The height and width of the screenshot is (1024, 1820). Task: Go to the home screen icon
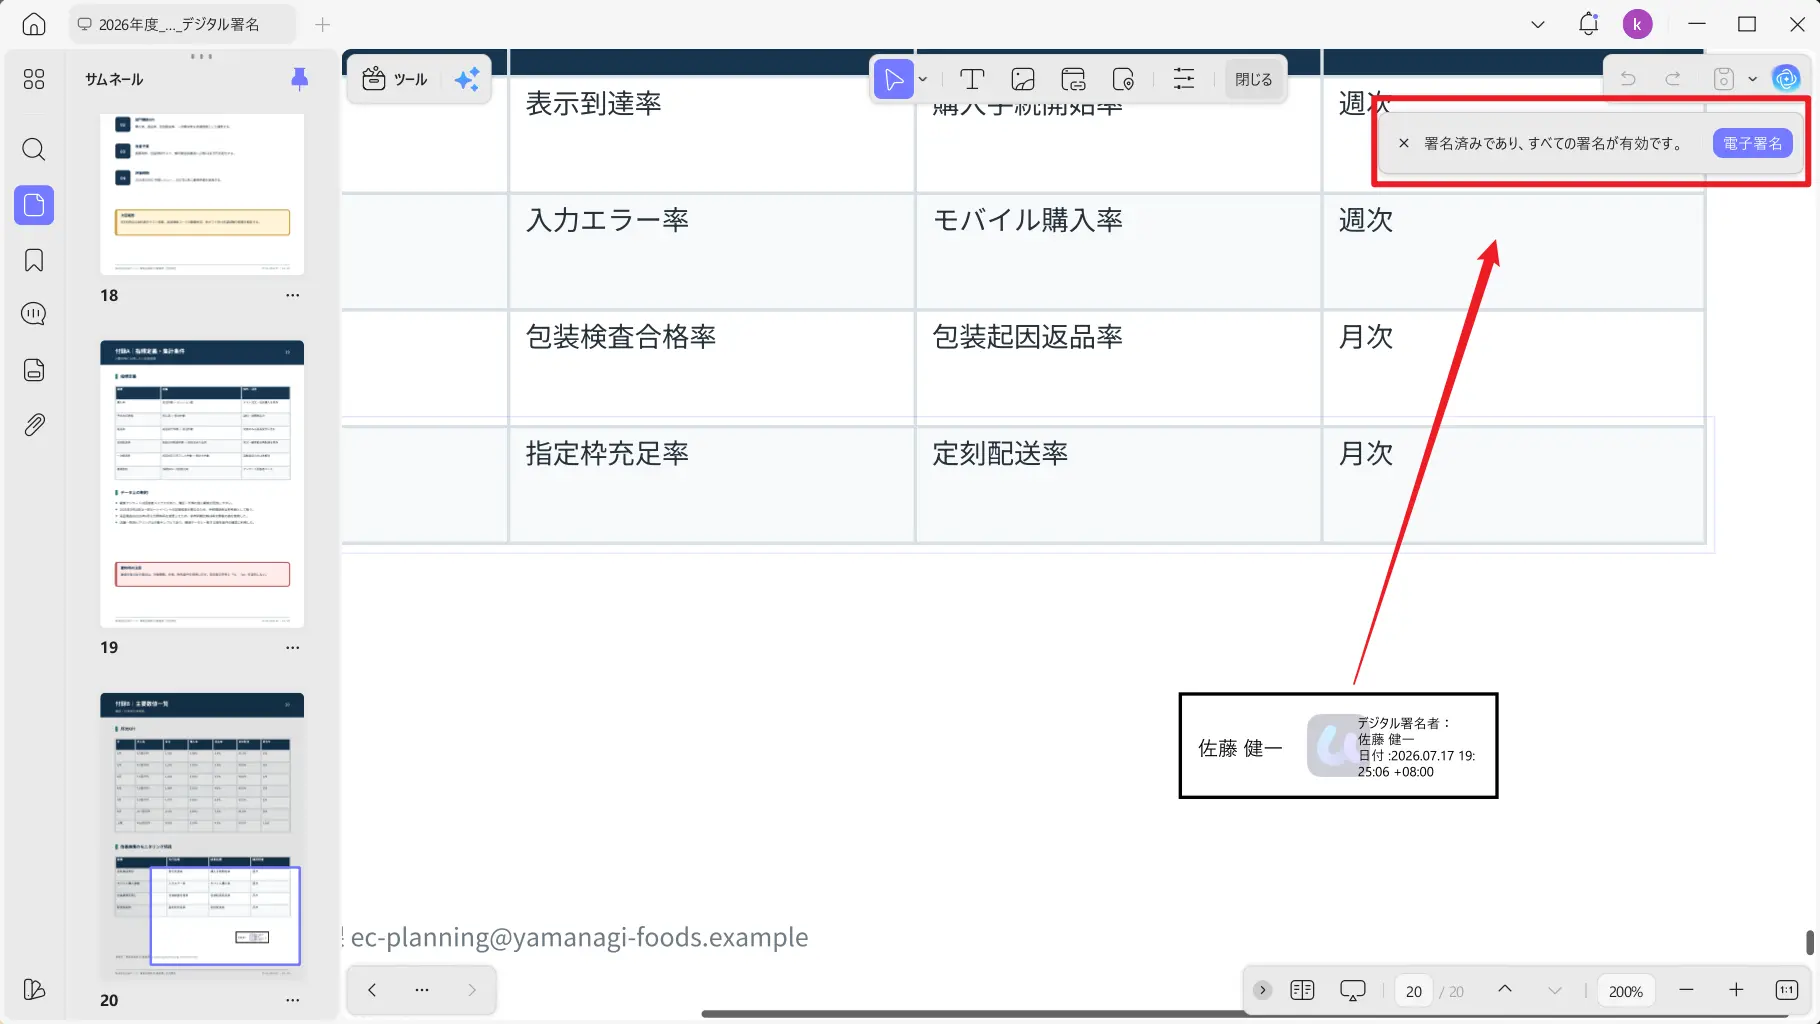pyautogui.click(x=34, y=24)
